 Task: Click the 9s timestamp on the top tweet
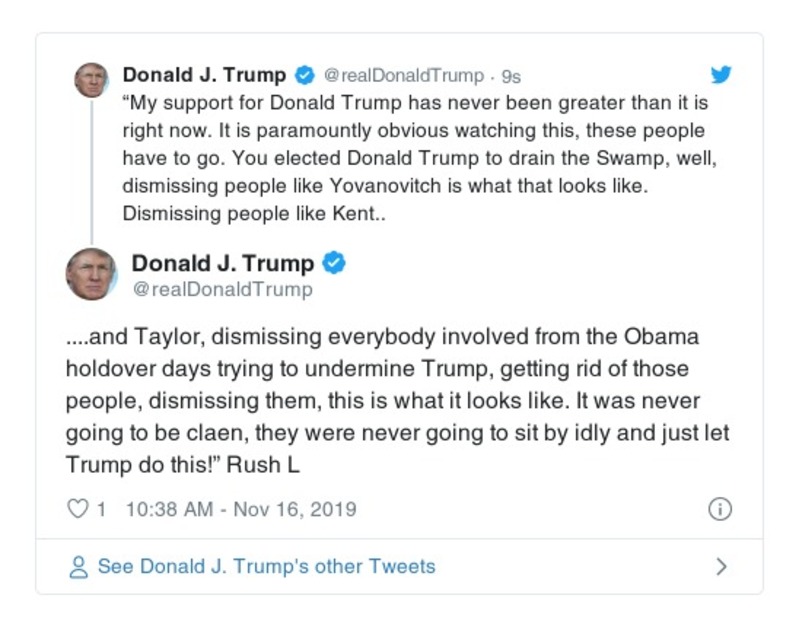[x=511, y=76]
